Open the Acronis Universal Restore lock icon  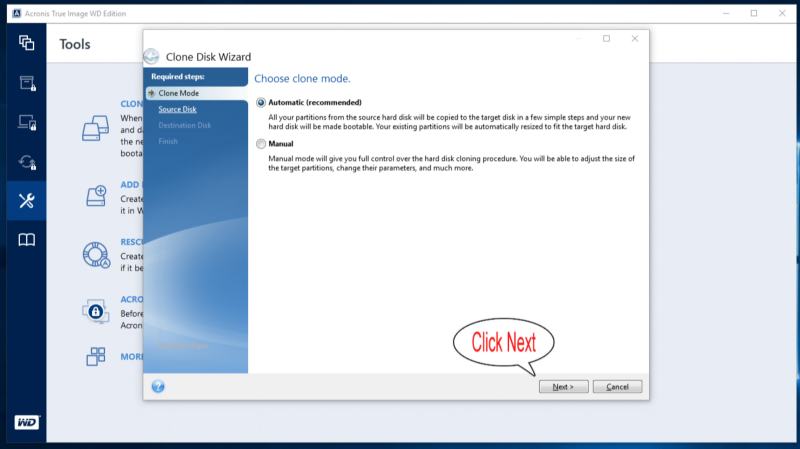tap(95, 311)
